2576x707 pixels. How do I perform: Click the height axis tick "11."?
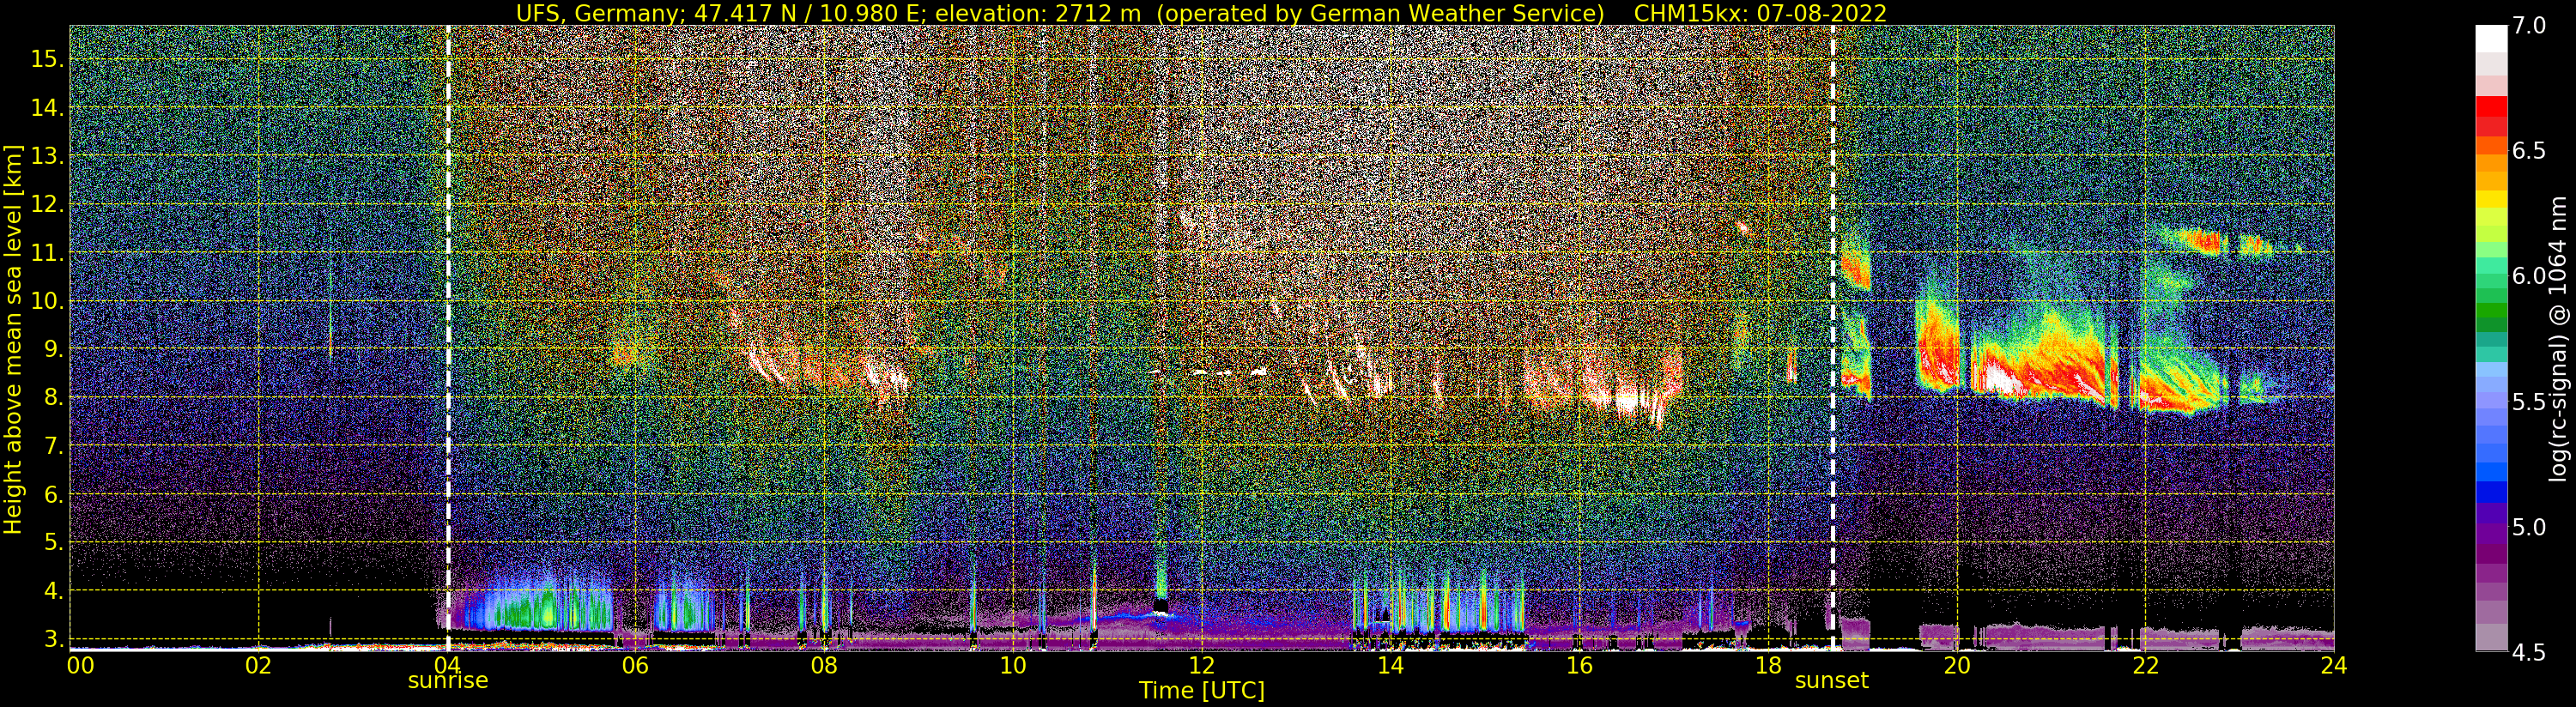pyautogui.click(x=48, y=253)
